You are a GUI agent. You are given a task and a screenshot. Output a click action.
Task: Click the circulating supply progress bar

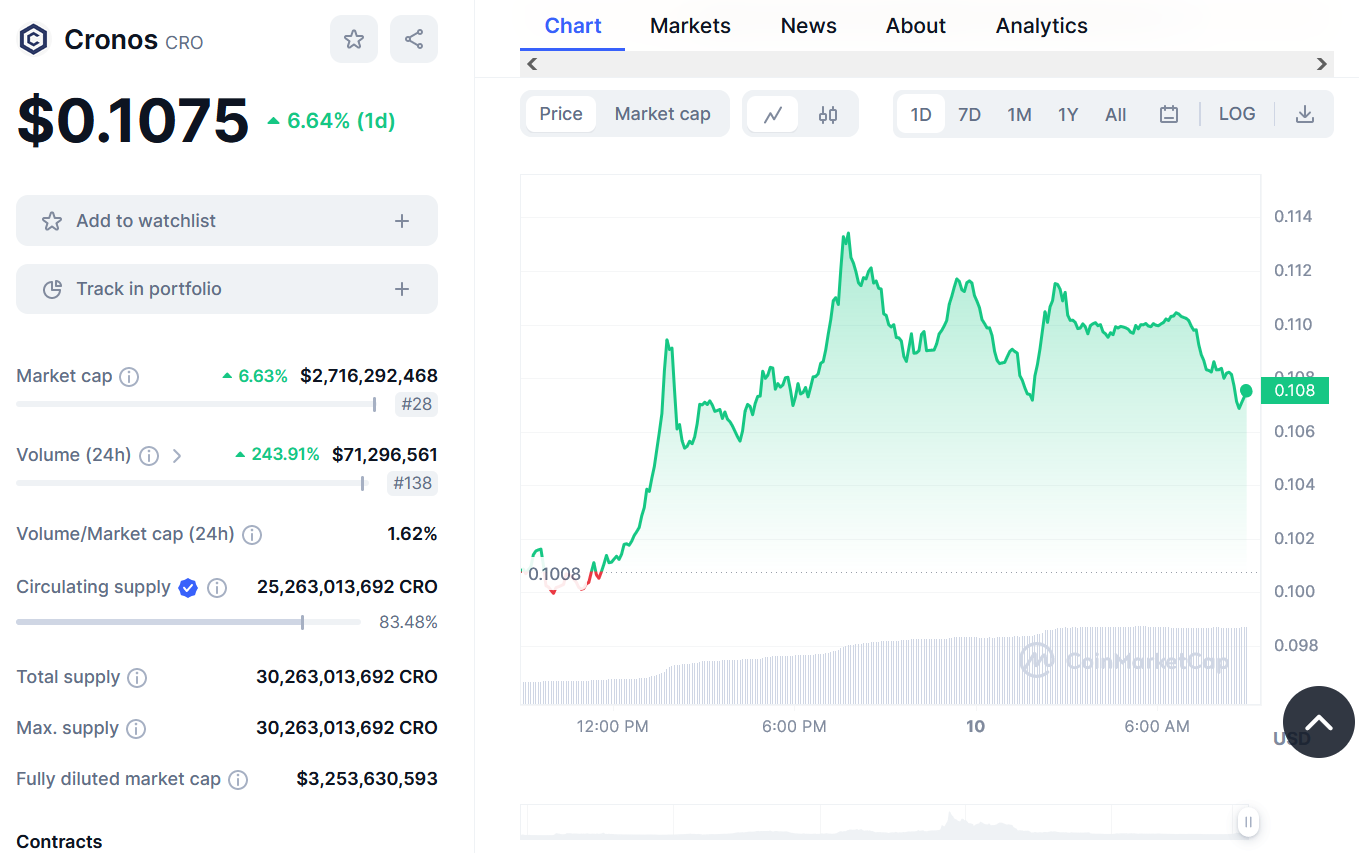point(188,622)
